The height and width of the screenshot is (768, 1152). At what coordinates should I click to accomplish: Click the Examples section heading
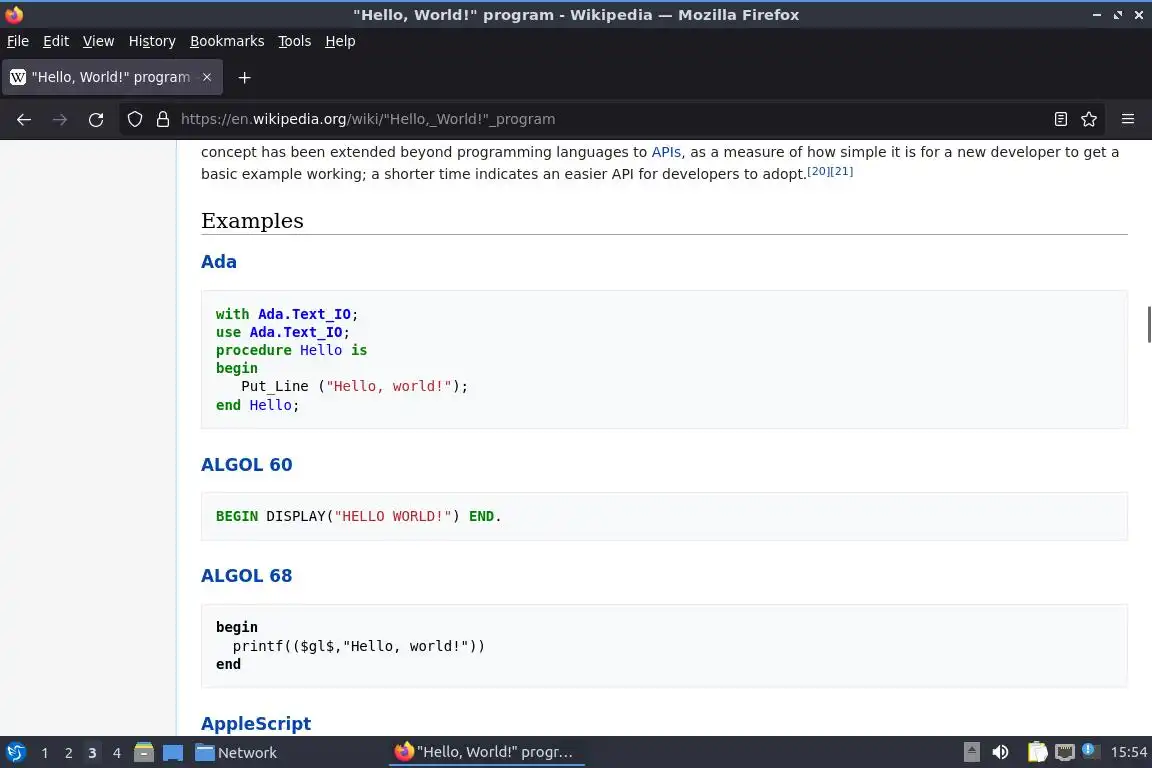(252, 220)
